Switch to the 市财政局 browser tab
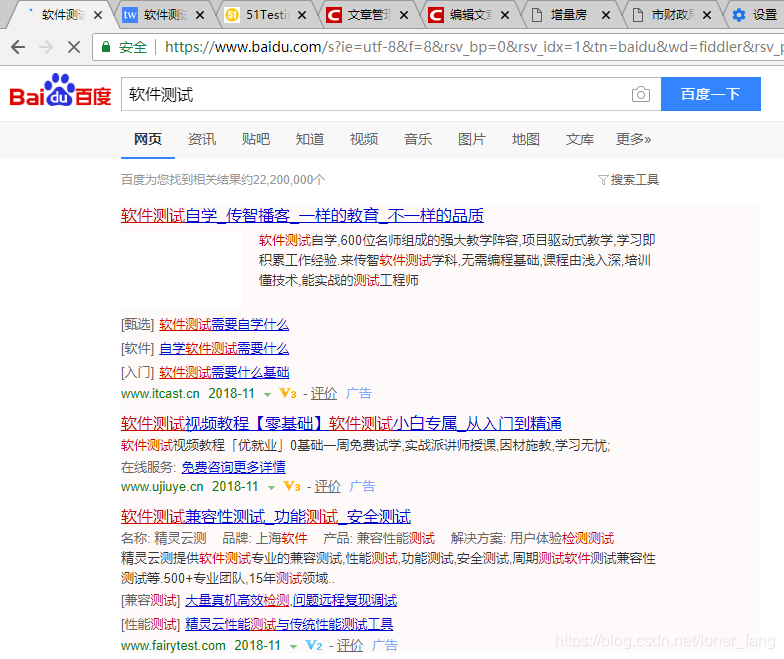 (x=672, y=15)
